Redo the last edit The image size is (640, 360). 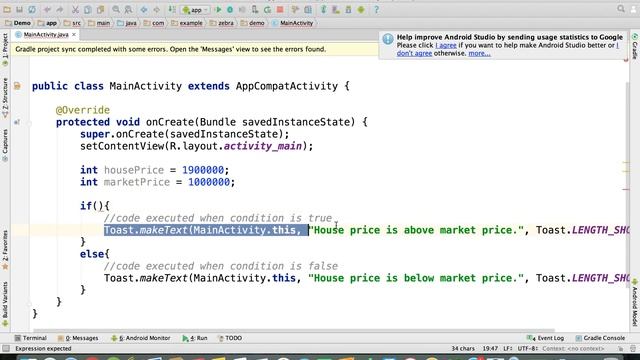click(x=60, y=9)
